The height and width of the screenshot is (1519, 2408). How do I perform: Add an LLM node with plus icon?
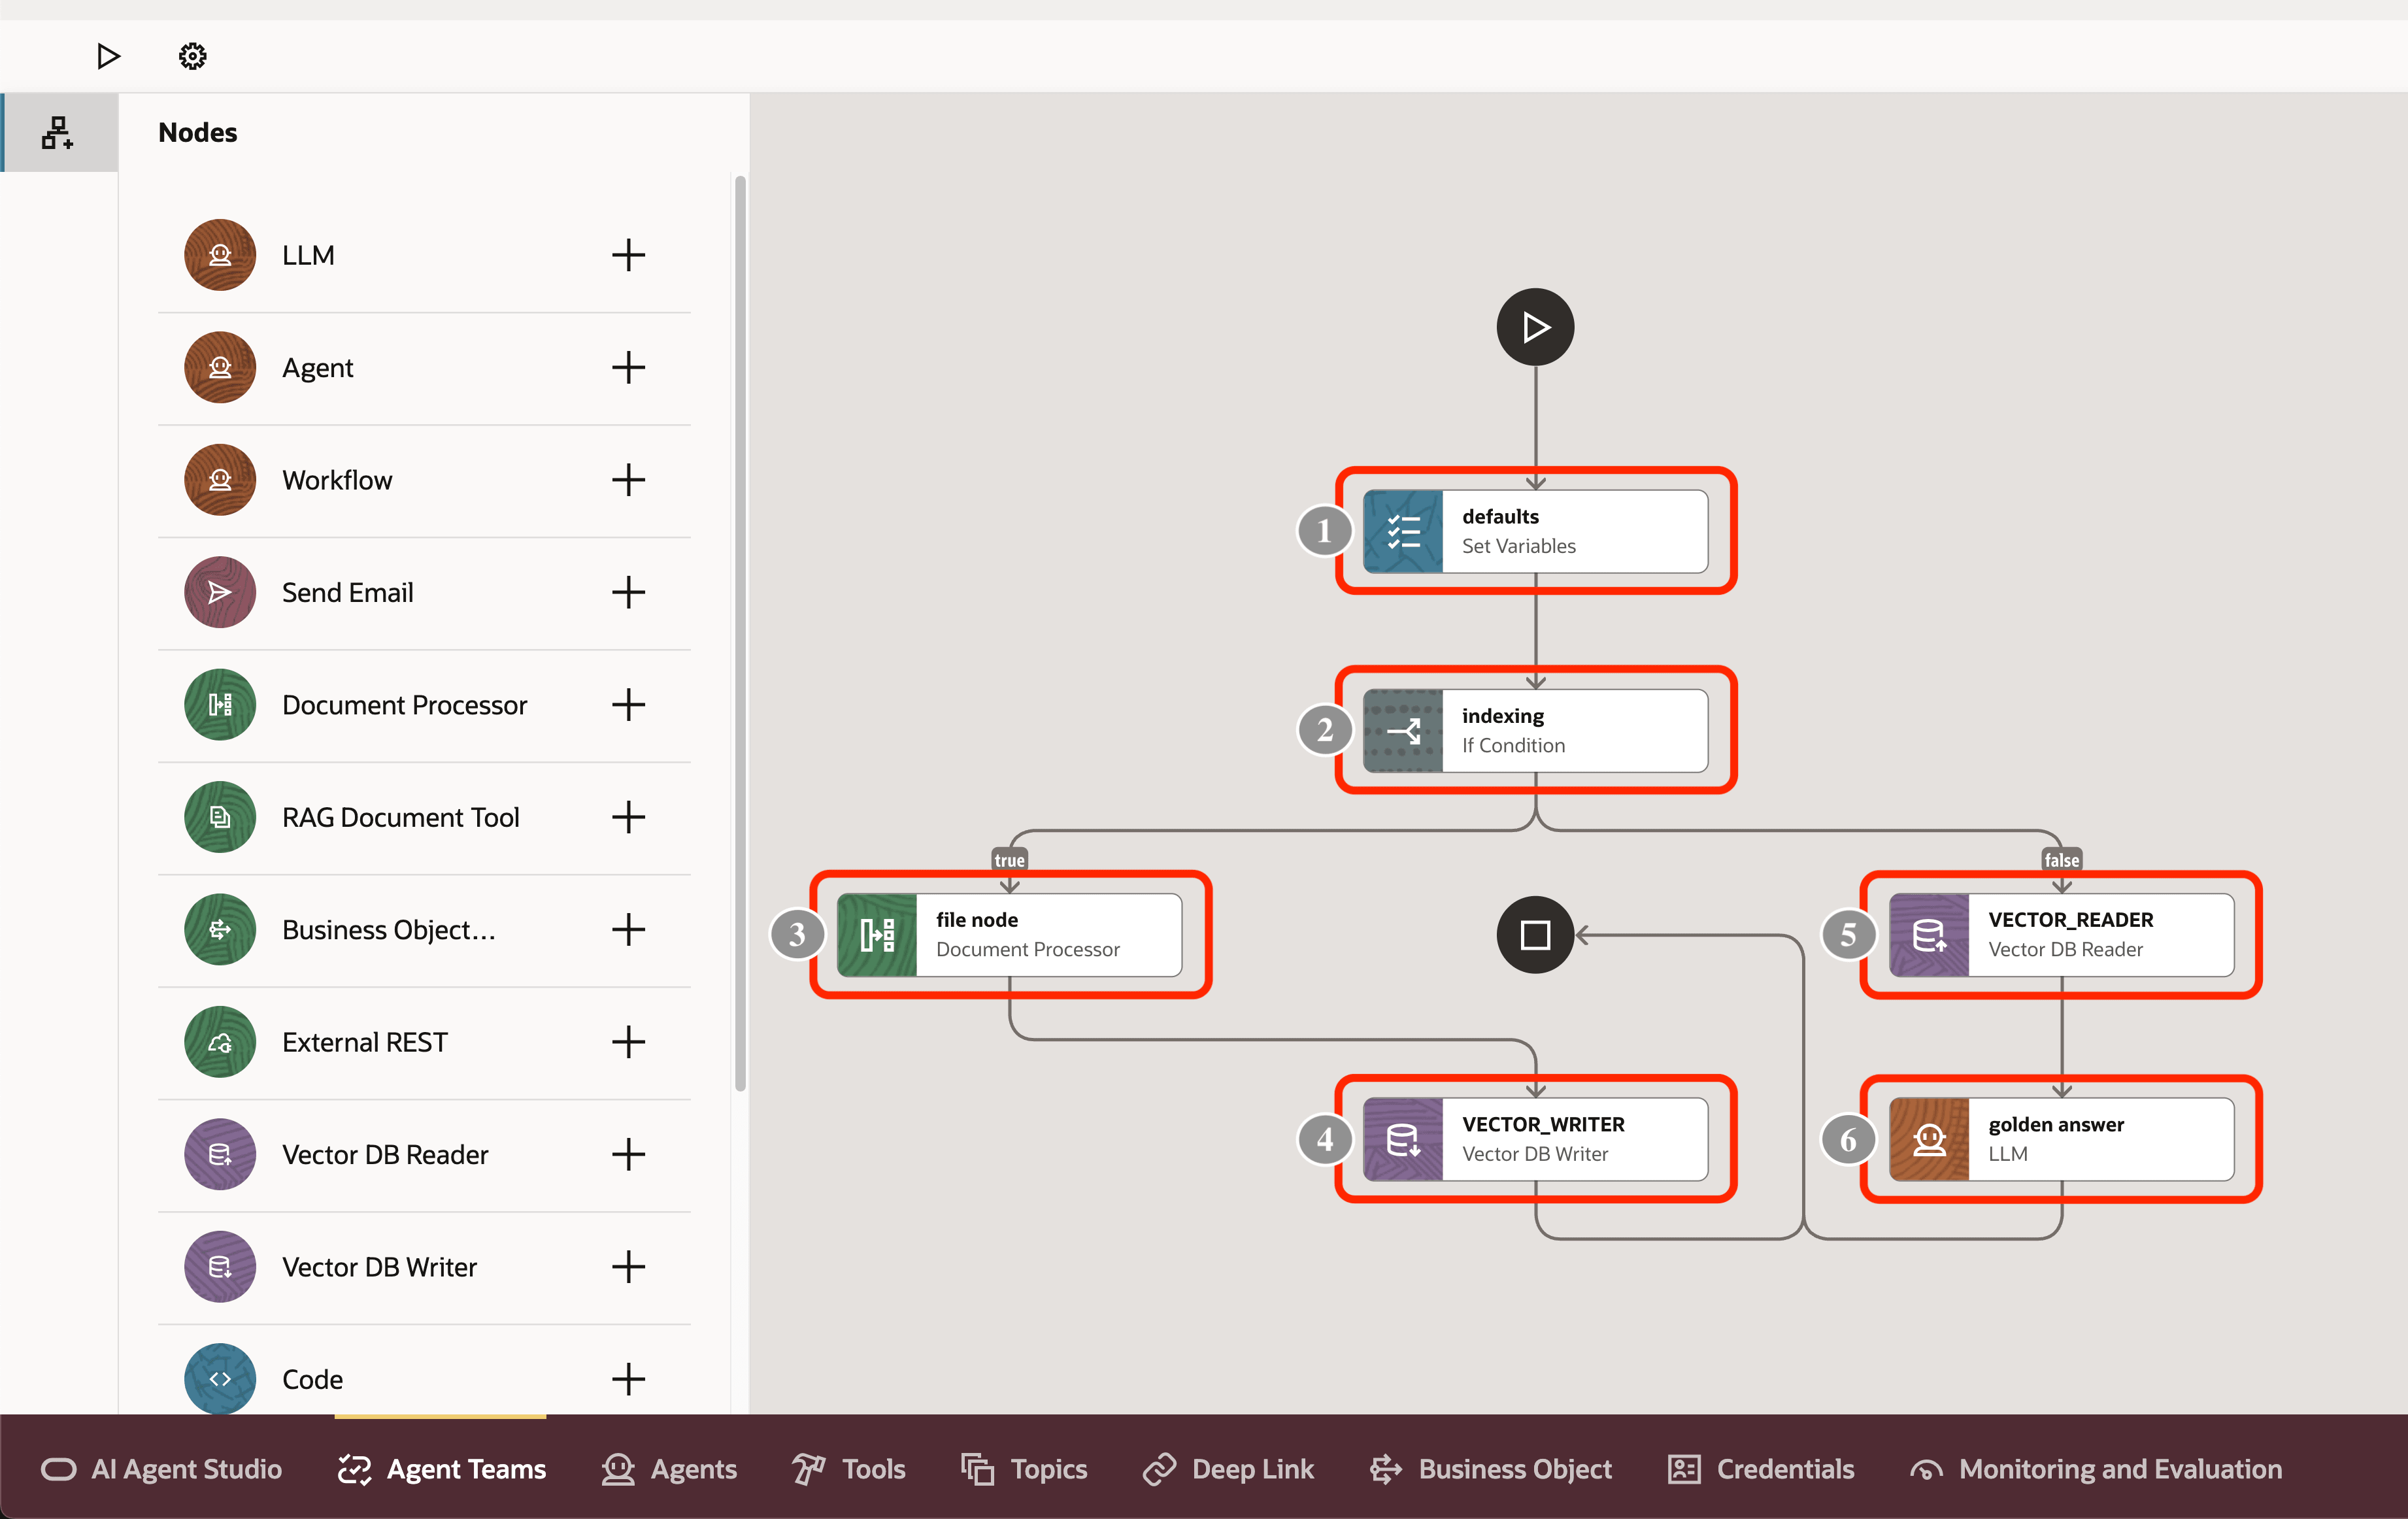point(628,255)
